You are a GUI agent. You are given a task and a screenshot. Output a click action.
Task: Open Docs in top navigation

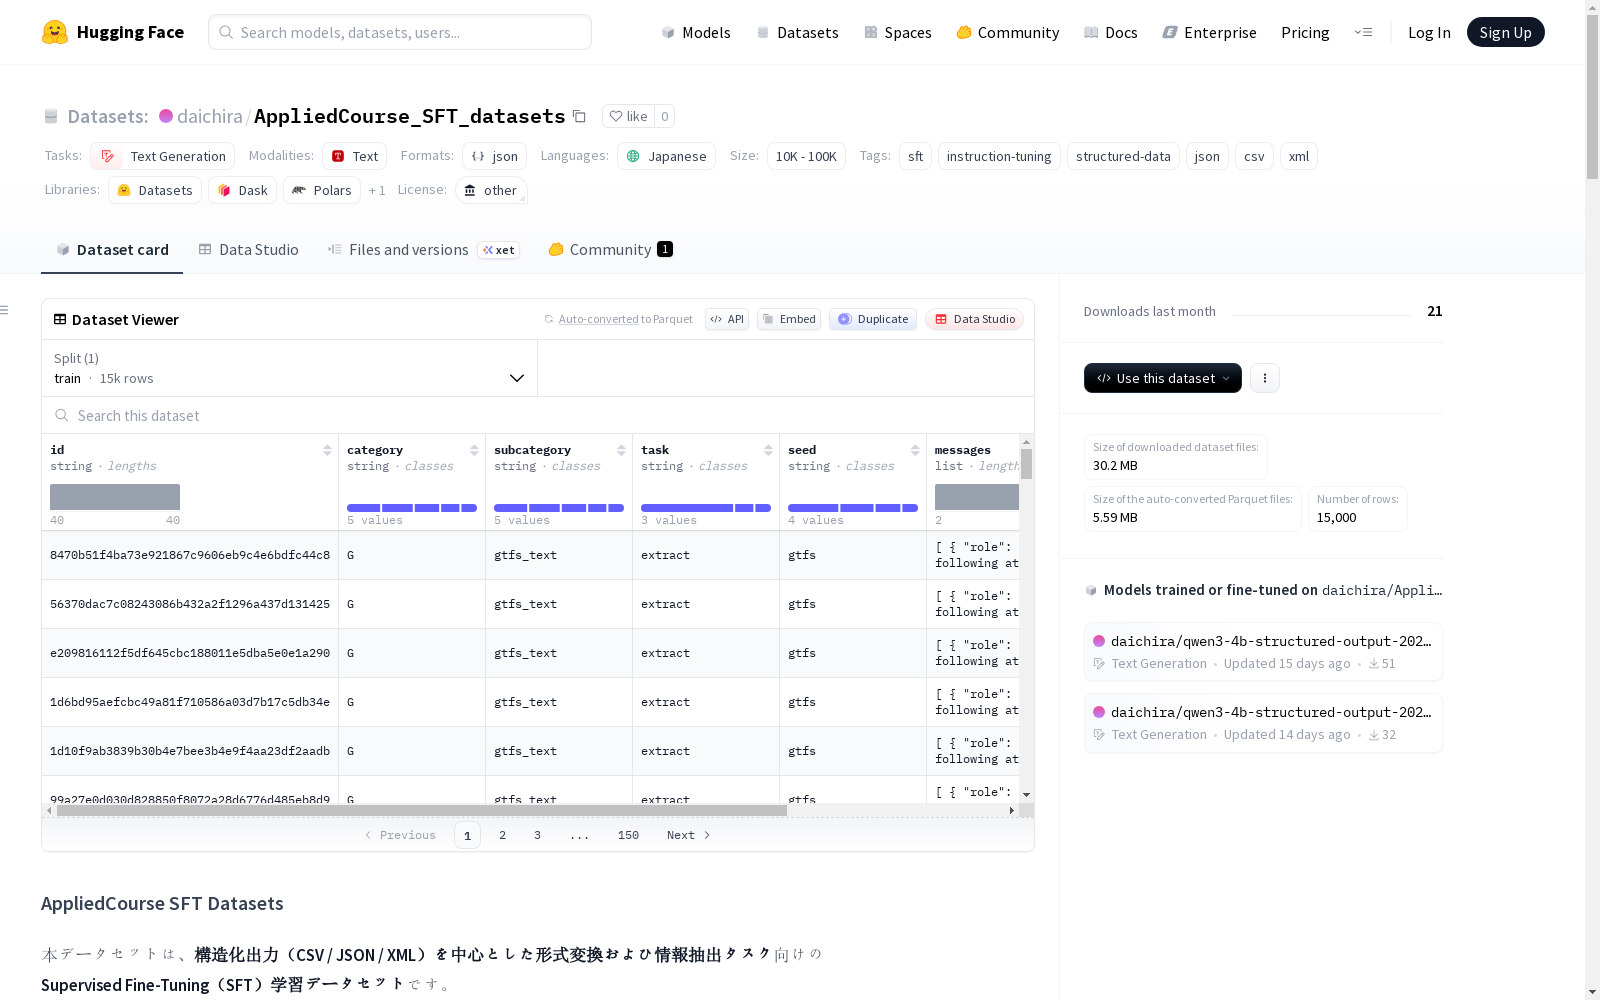1111,32
